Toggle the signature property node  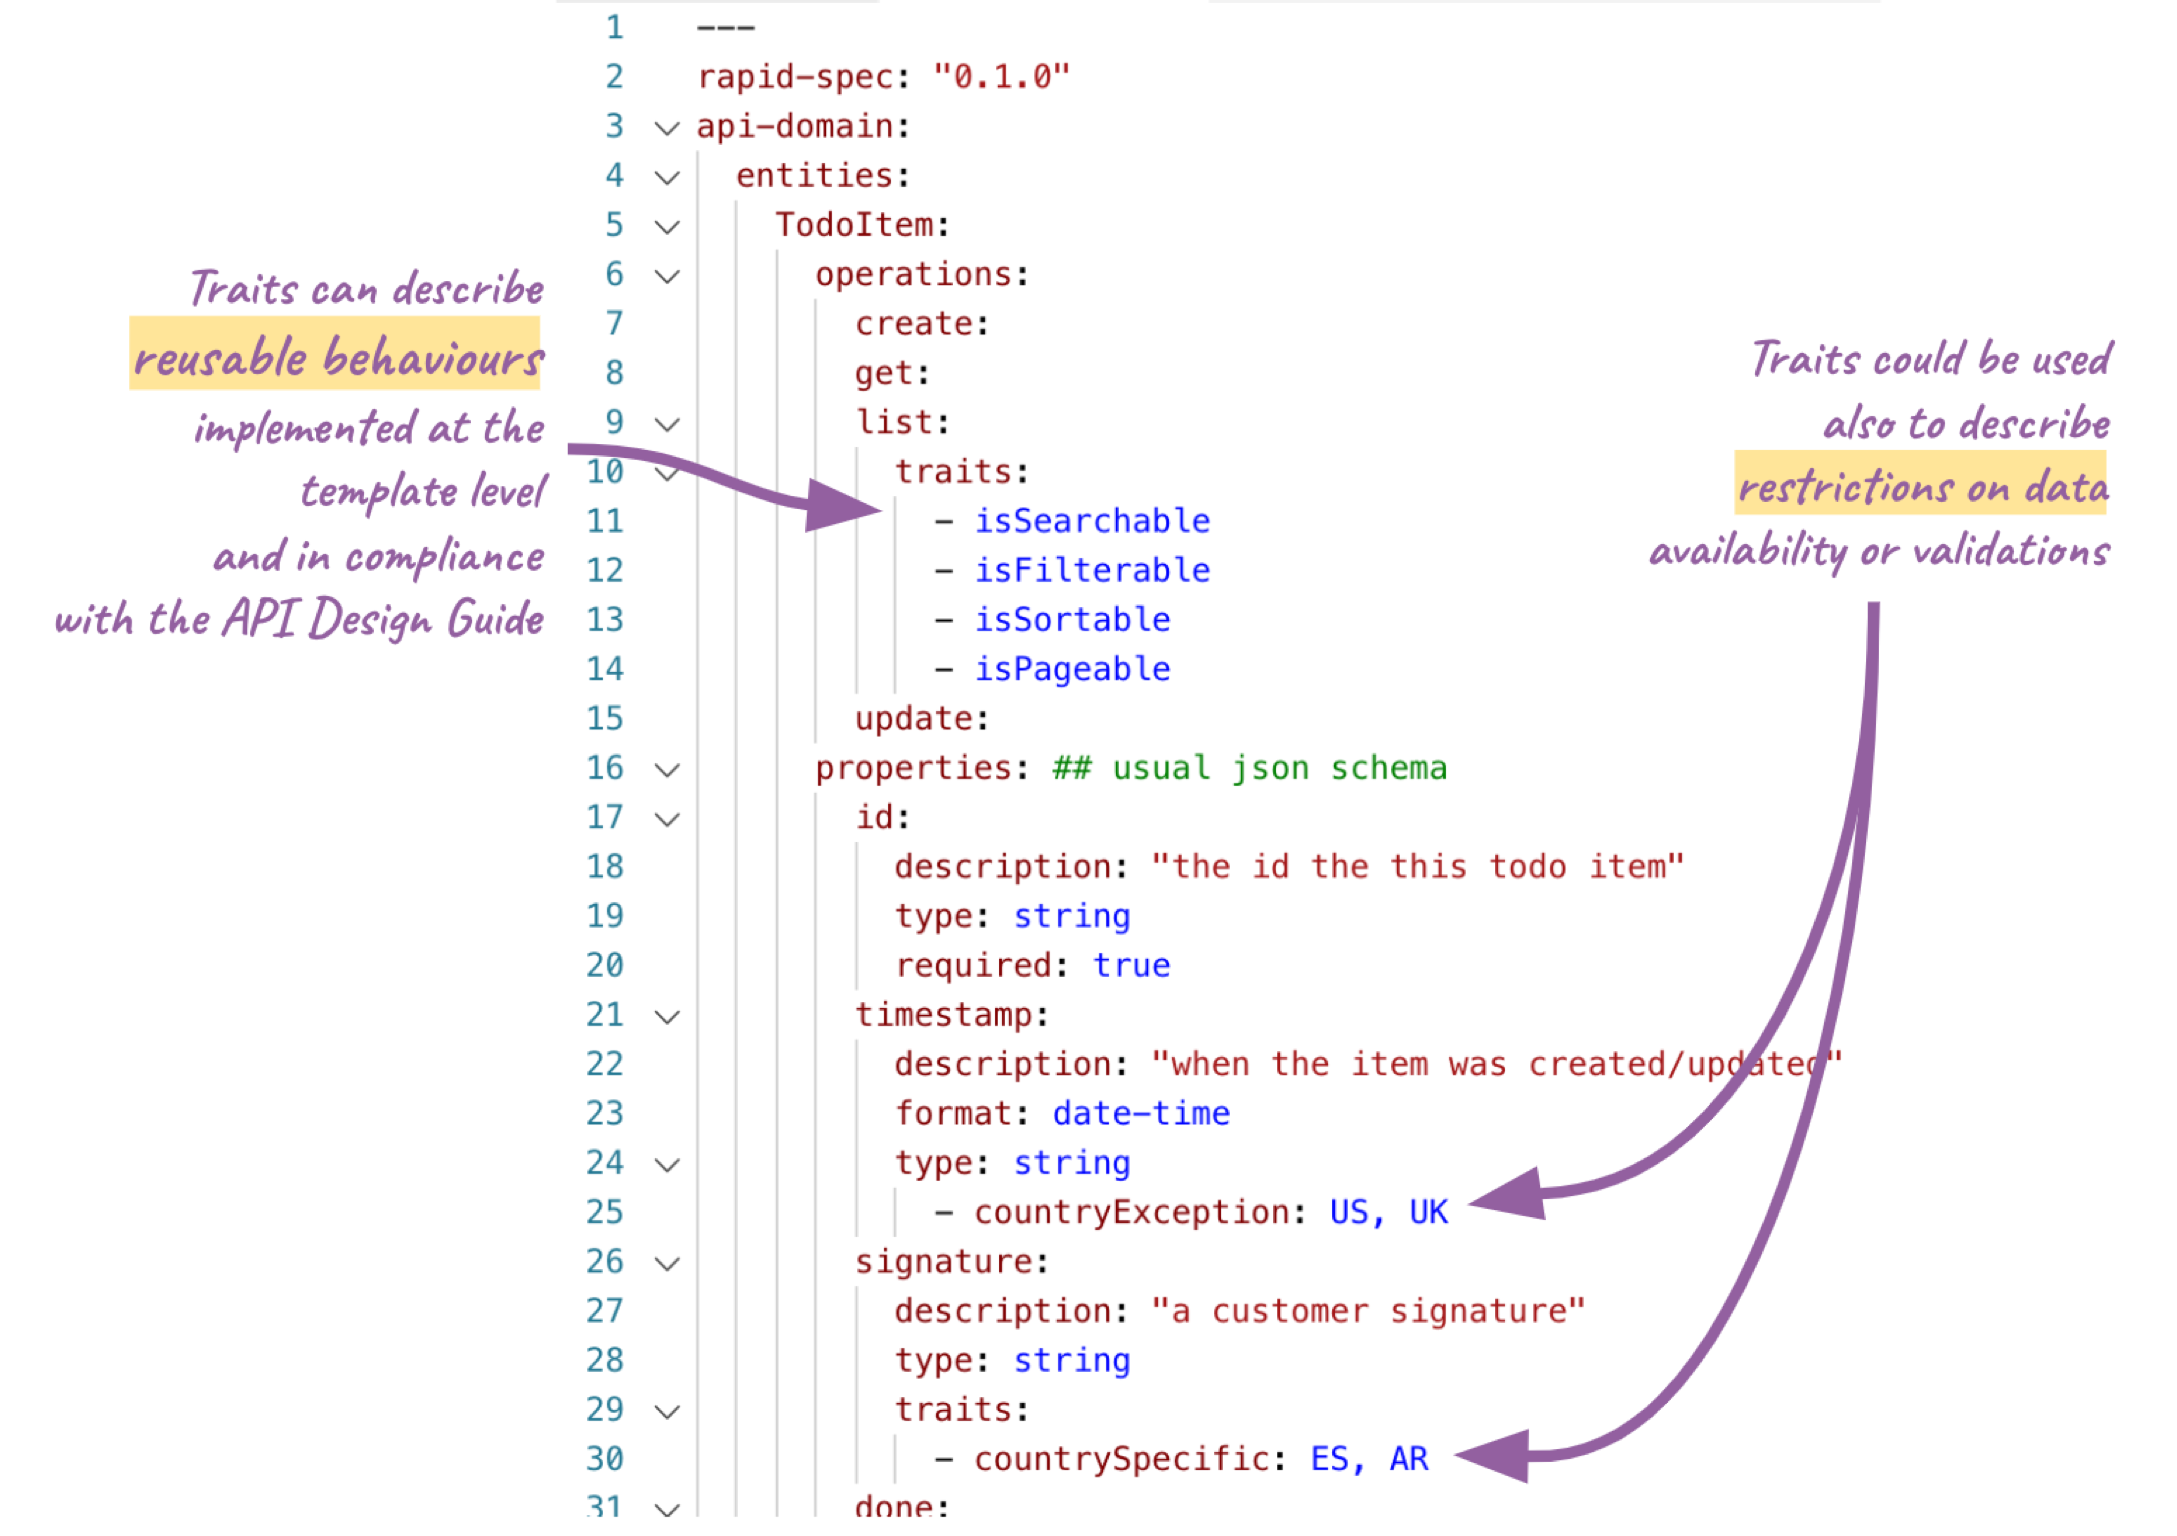click(x=665, y=1258)
